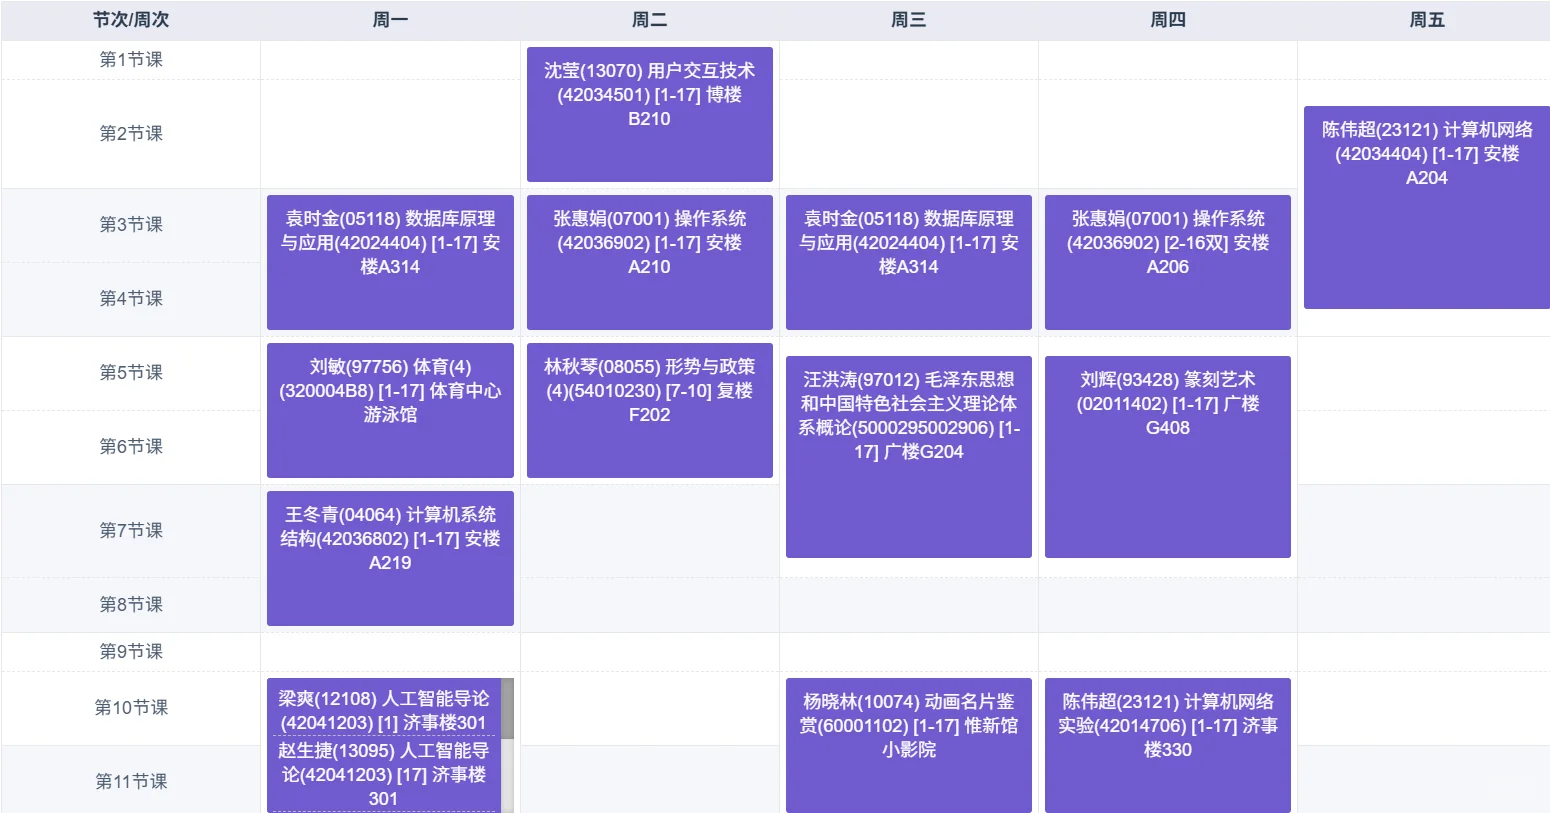The width and height of the screenshot is (1550, 813).
Task: Select the 周一 column header
Action: point(389,19)
